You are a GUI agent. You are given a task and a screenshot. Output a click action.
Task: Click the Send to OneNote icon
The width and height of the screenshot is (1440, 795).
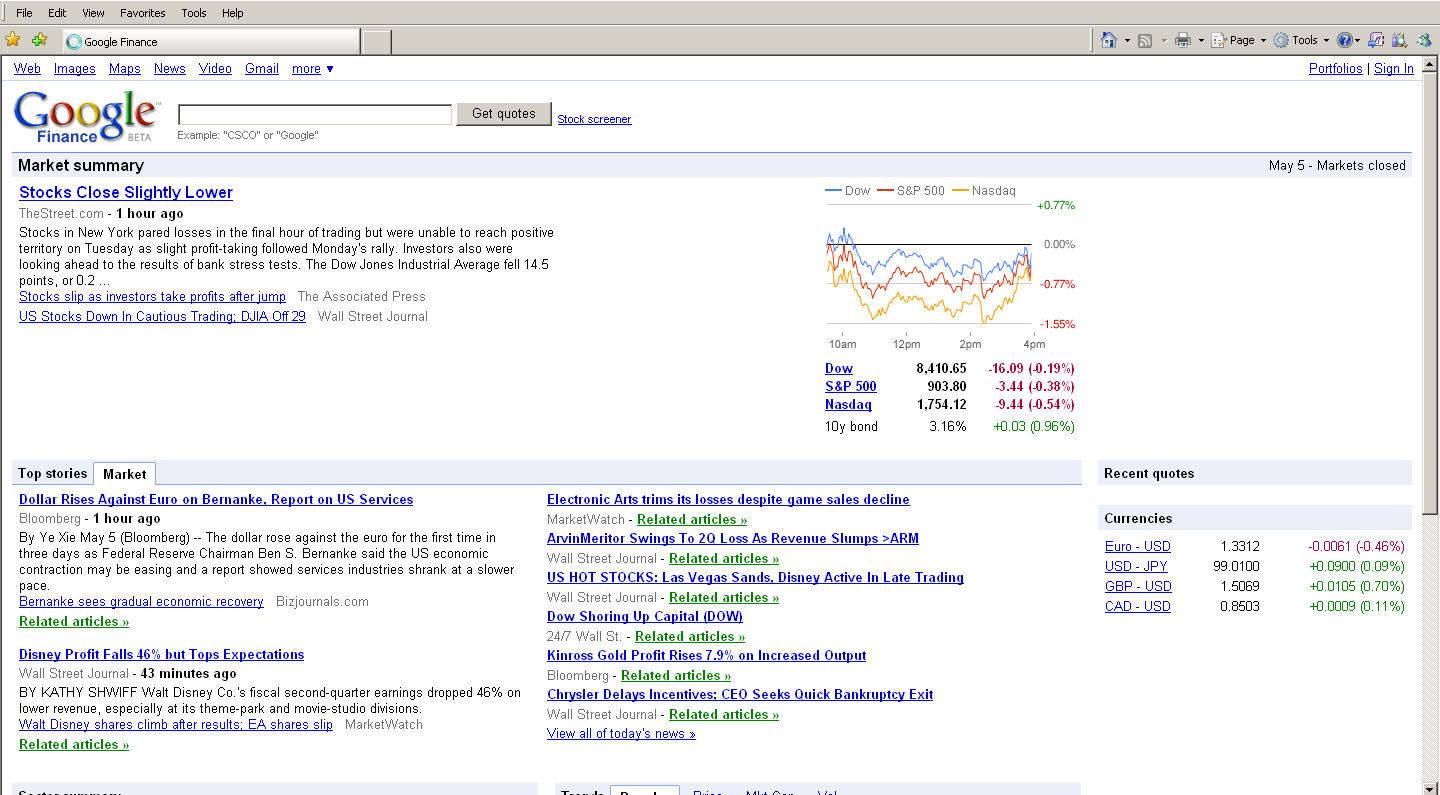coord(1377,40)
